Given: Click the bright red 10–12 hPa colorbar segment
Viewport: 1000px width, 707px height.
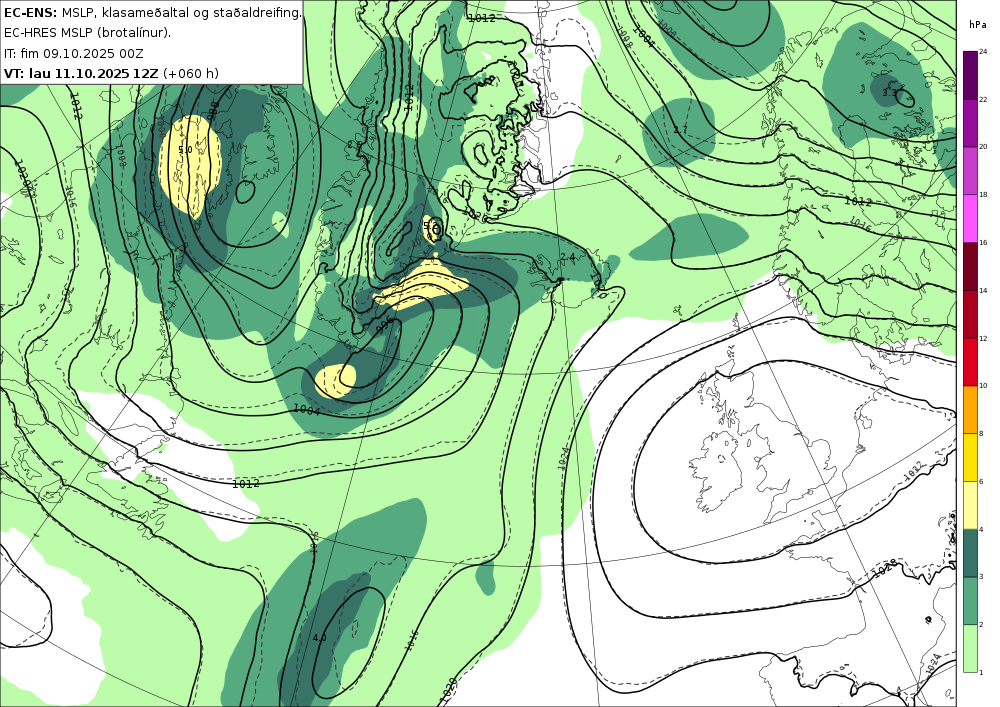Looking at the screenshot, I should (x=970, y=362).
